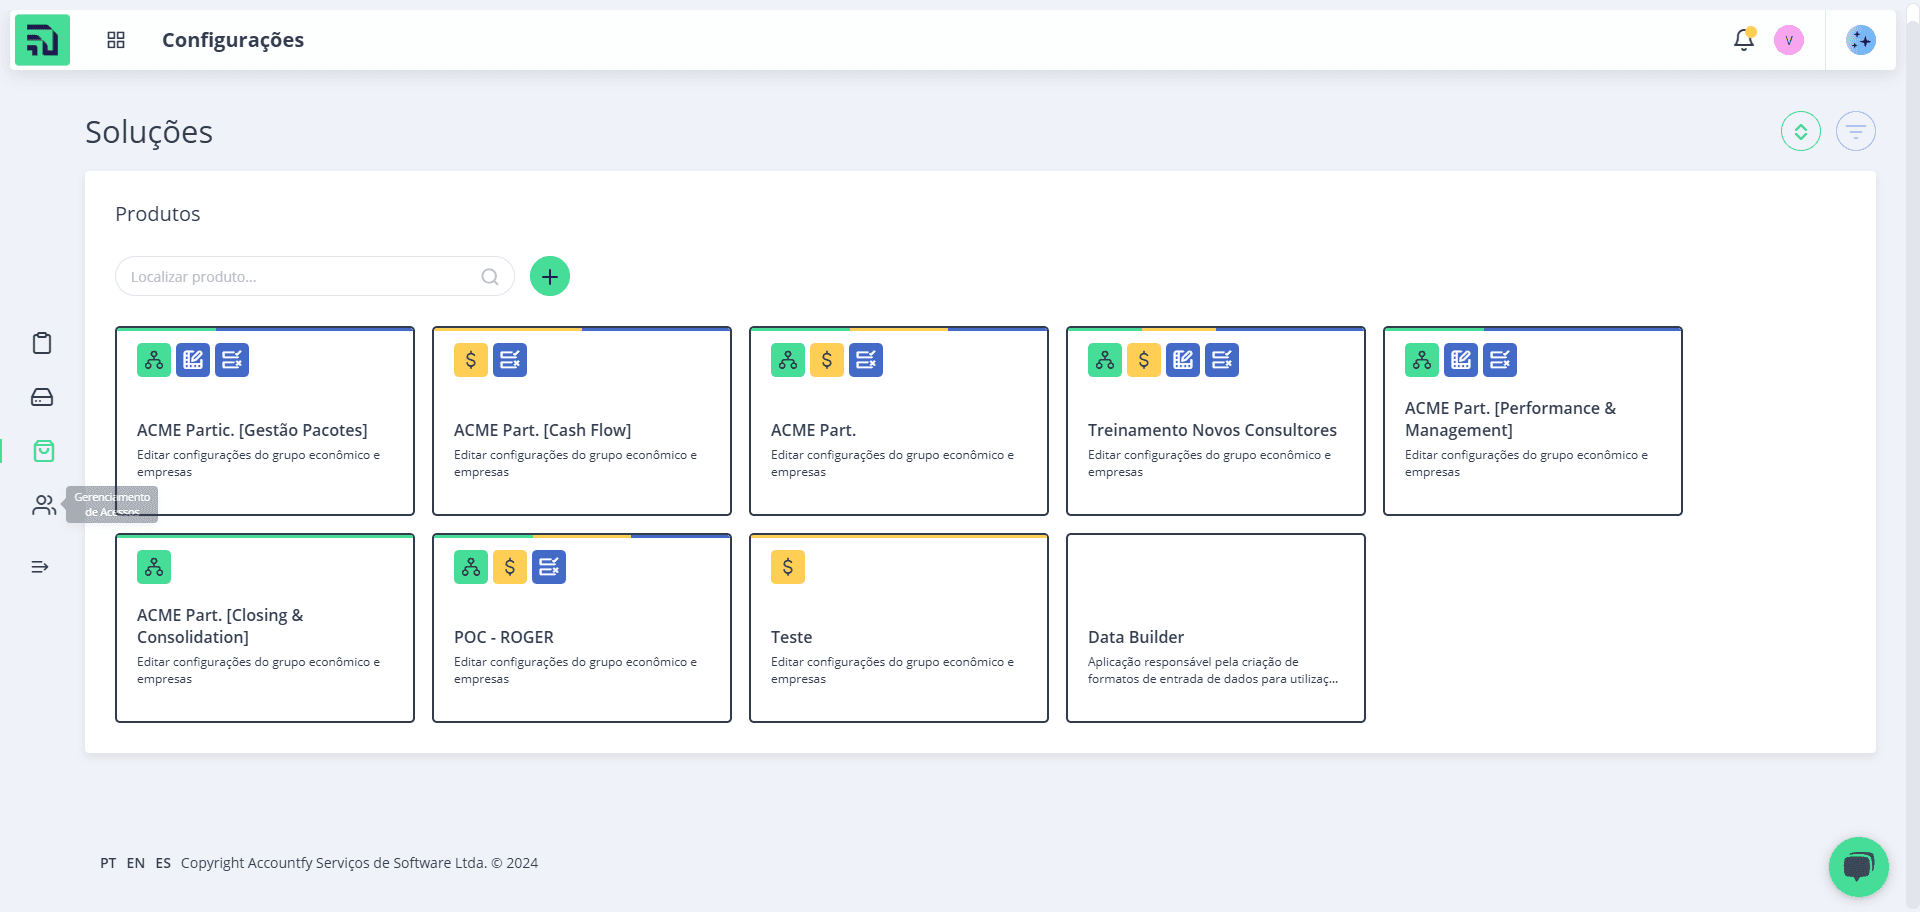This screenshot has height=912, width=1920.
Task: Open the ACME Part. [Cash Flow] product title
Action: click(542, 430)
